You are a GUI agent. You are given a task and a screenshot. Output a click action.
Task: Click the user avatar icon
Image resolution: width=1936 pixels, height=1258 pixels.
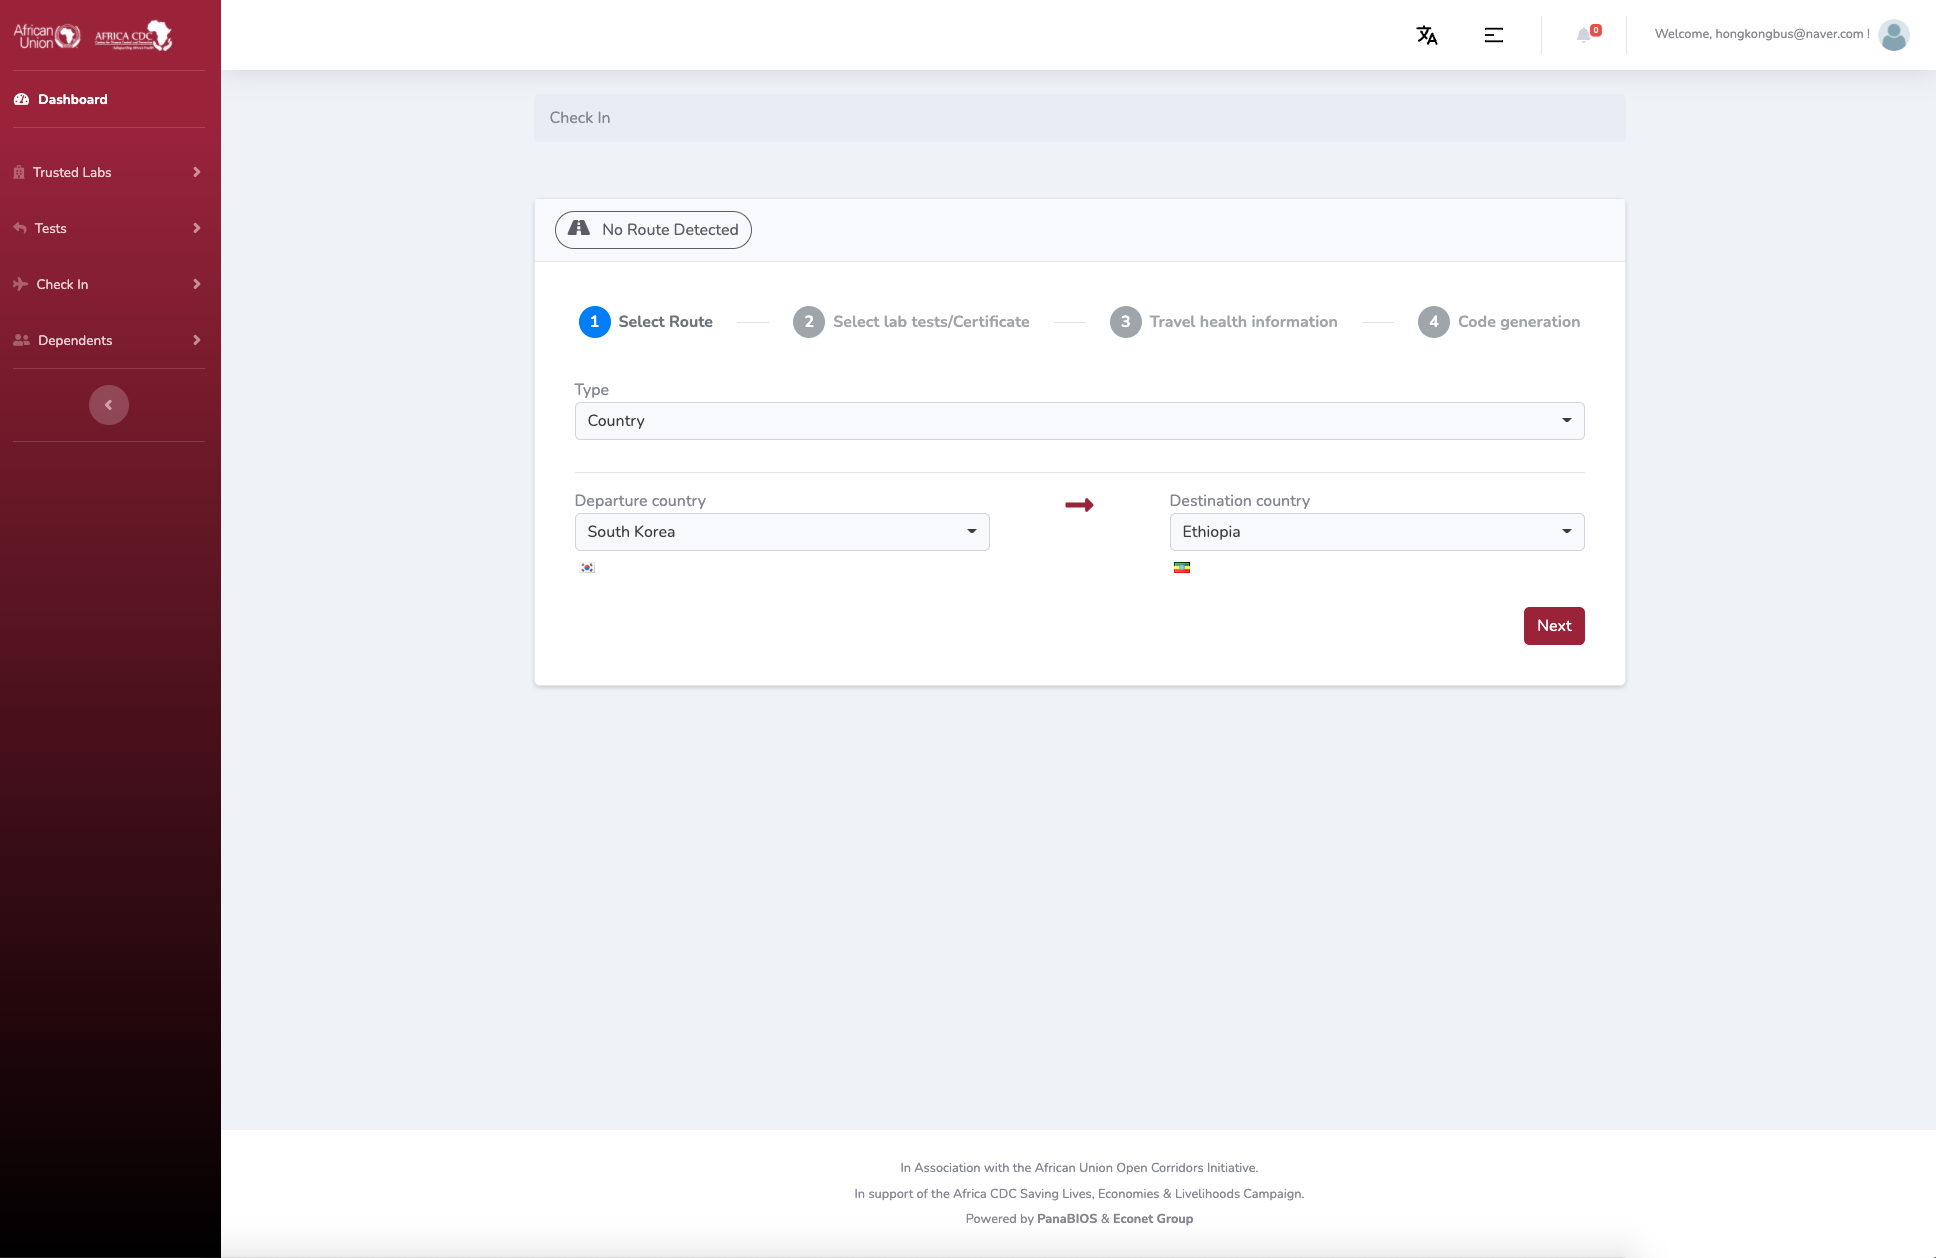tap(1893, 35)
